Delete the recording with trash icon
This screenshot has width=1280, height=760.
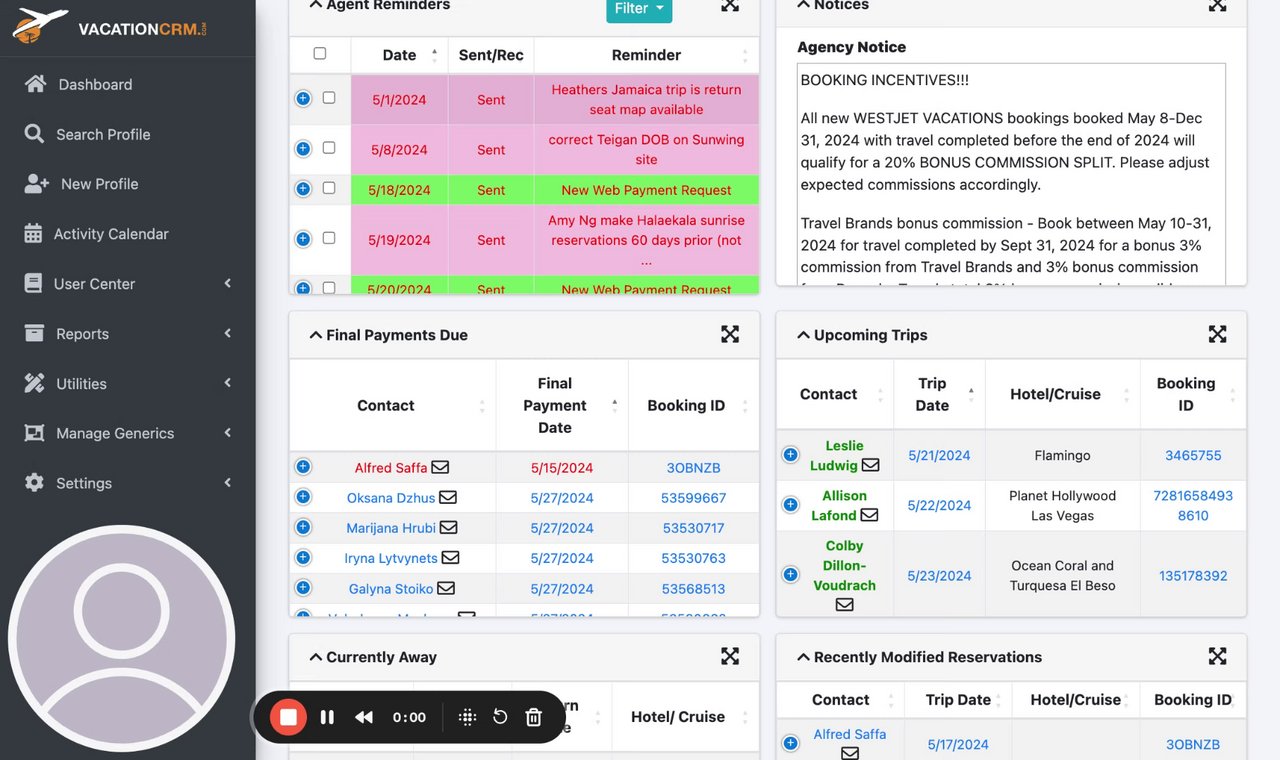[x=533, y=717]
